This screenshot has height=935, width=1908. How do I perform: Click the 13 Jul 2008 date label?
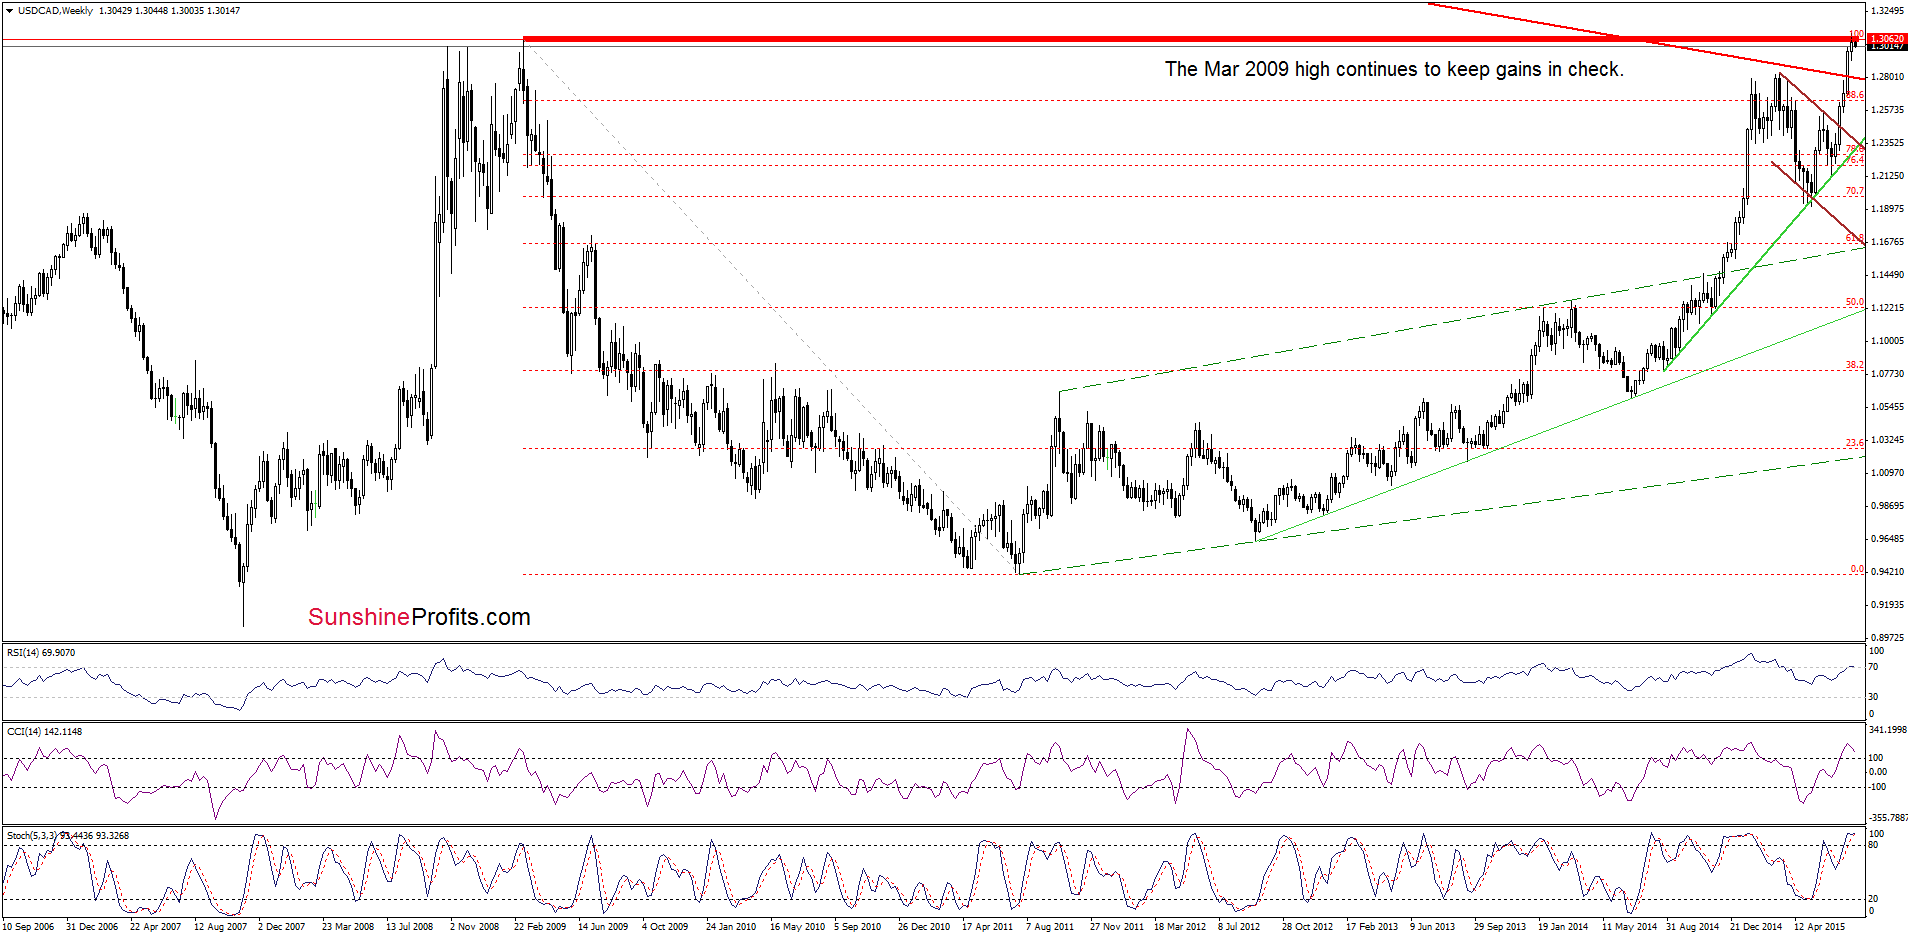click(x=410, y=927)
